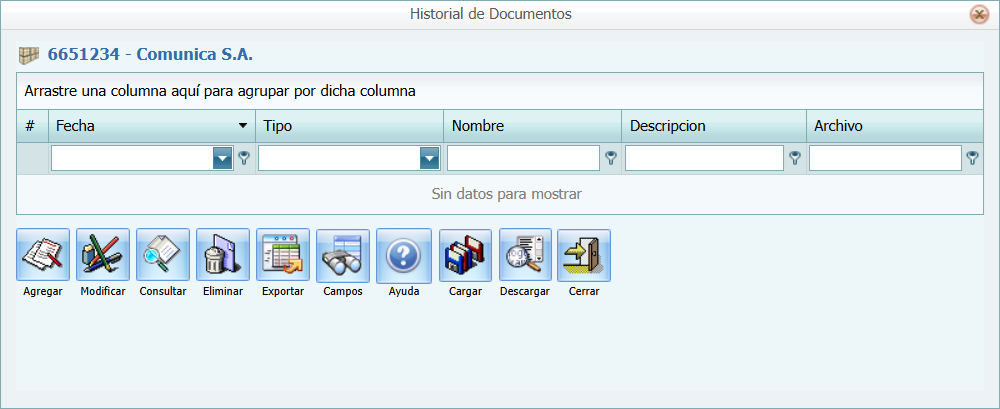Open Consultar magnifier icon
This screenshot has width=1000, height=409.
point(163,256)
